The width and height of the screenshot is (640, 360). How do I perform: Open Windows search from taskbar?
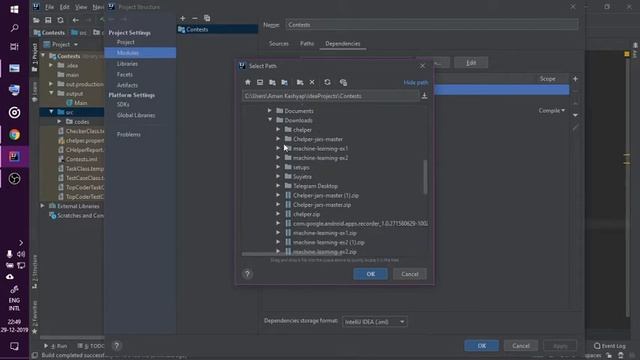[14, 28]
